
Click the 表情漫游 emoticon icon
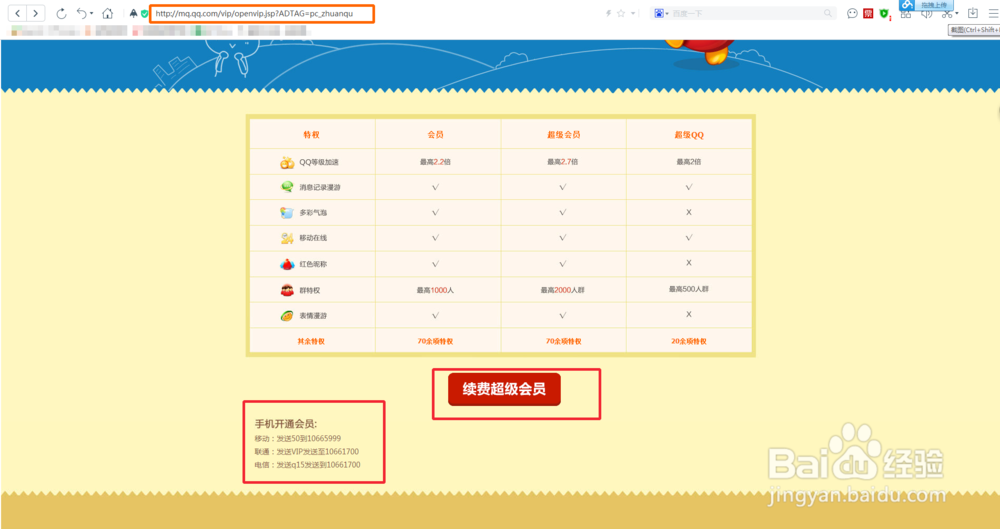click(x=287, y=316)
